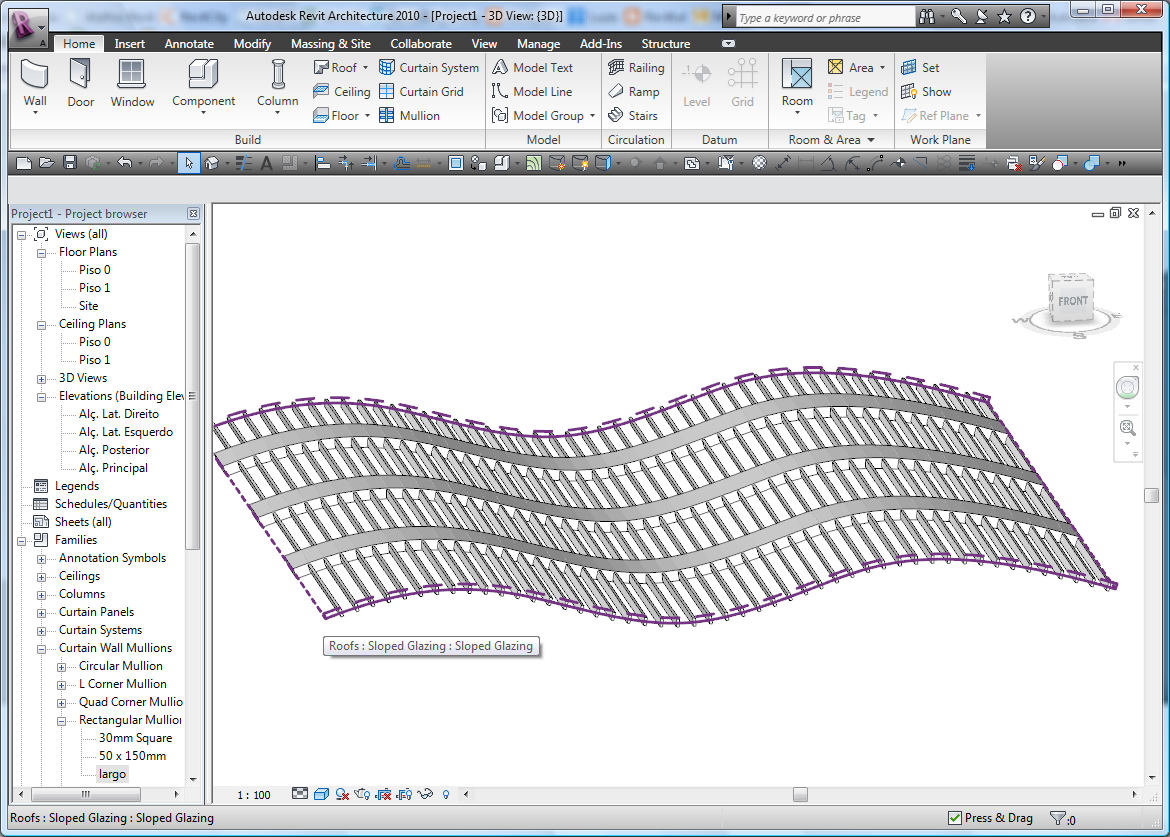Click the 1 : 100 view scale
The width and height of the screenshot is (1170, 837).
tap(254, 795)
